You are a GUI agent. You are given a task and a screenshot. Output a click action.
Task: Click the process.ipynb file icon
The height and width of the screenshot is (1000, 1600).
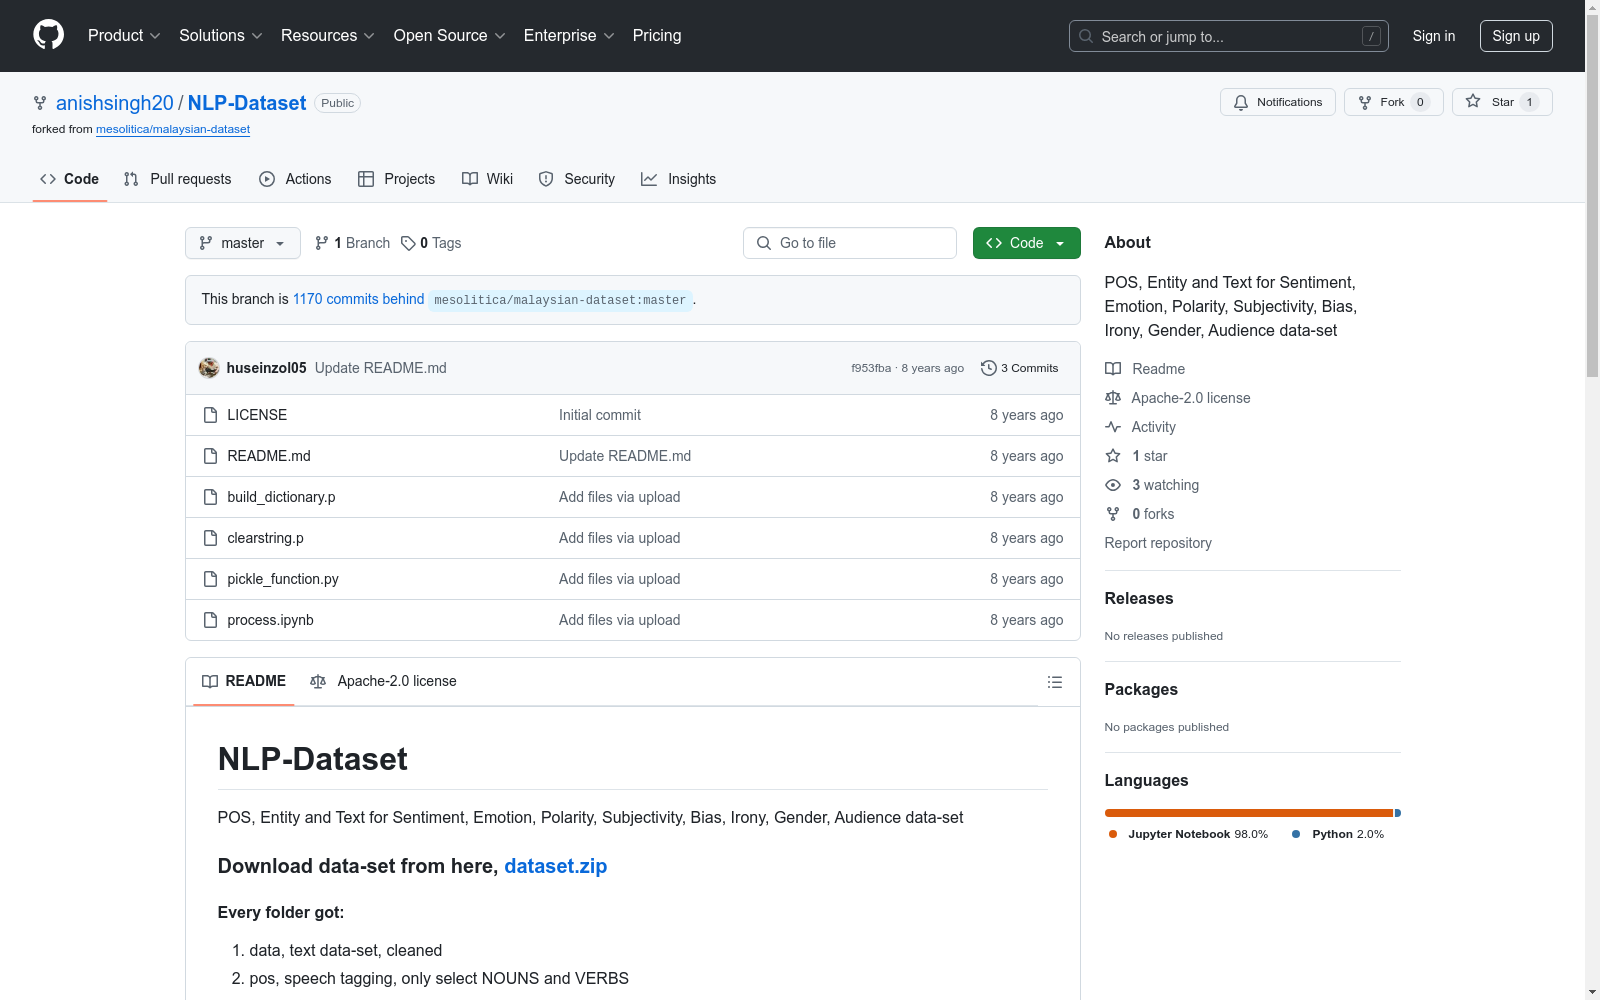pos(210,620)
